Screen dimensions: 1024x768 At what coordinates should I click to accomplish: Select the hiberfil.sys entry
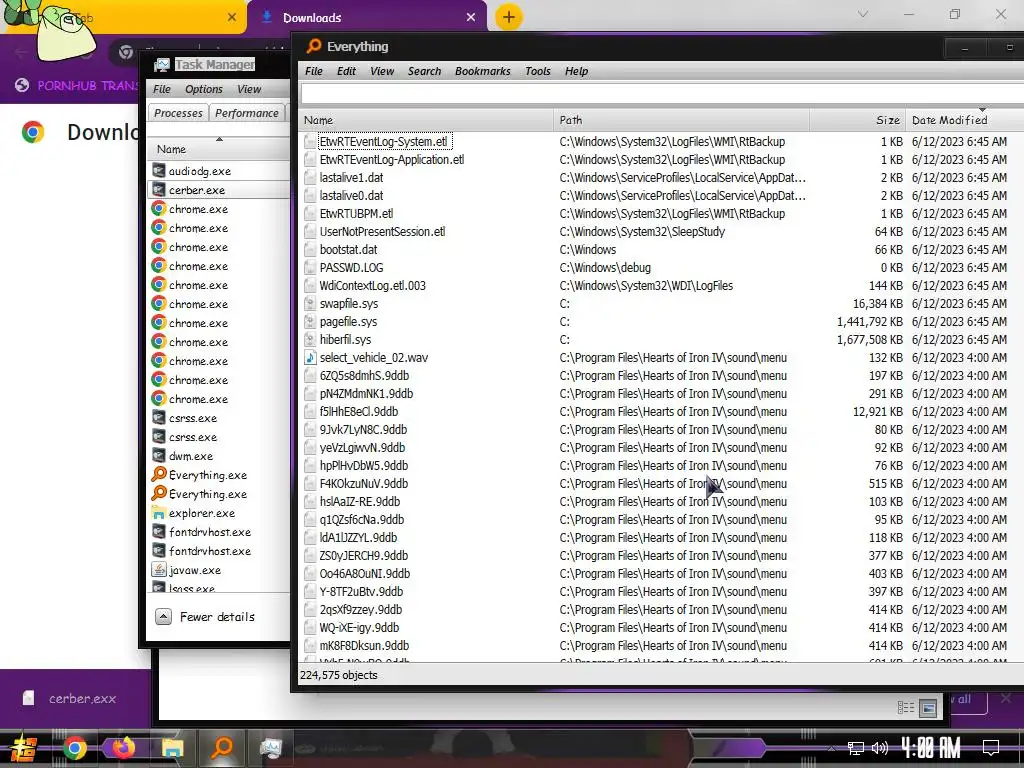coord(345,340)
